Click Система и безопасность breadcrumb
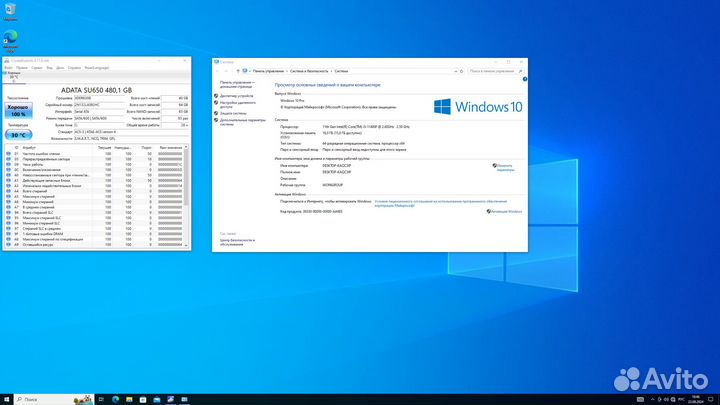The width and height of the screenshot is (720, 405). [x=309, y=71]
